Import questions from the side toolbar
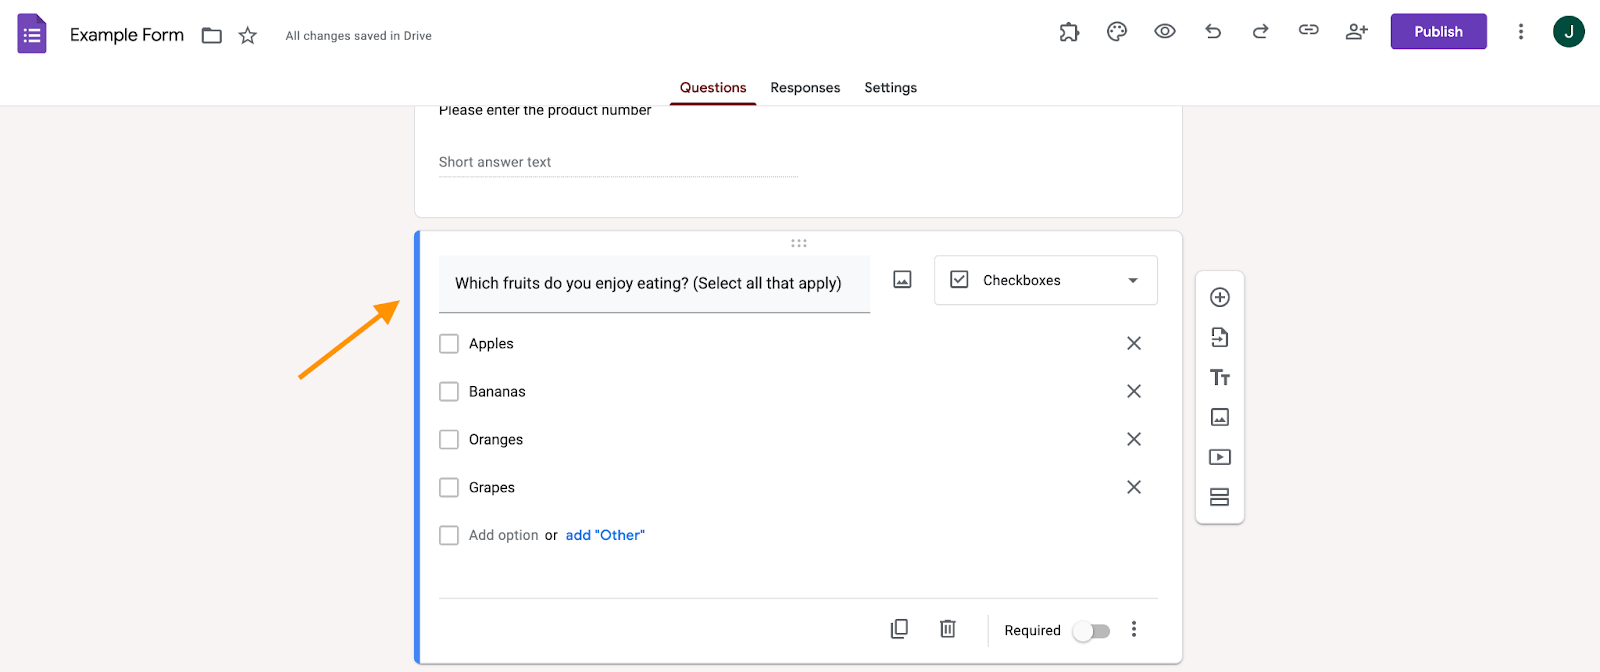Screen dimensions: 1600x672 [1220, 337]
